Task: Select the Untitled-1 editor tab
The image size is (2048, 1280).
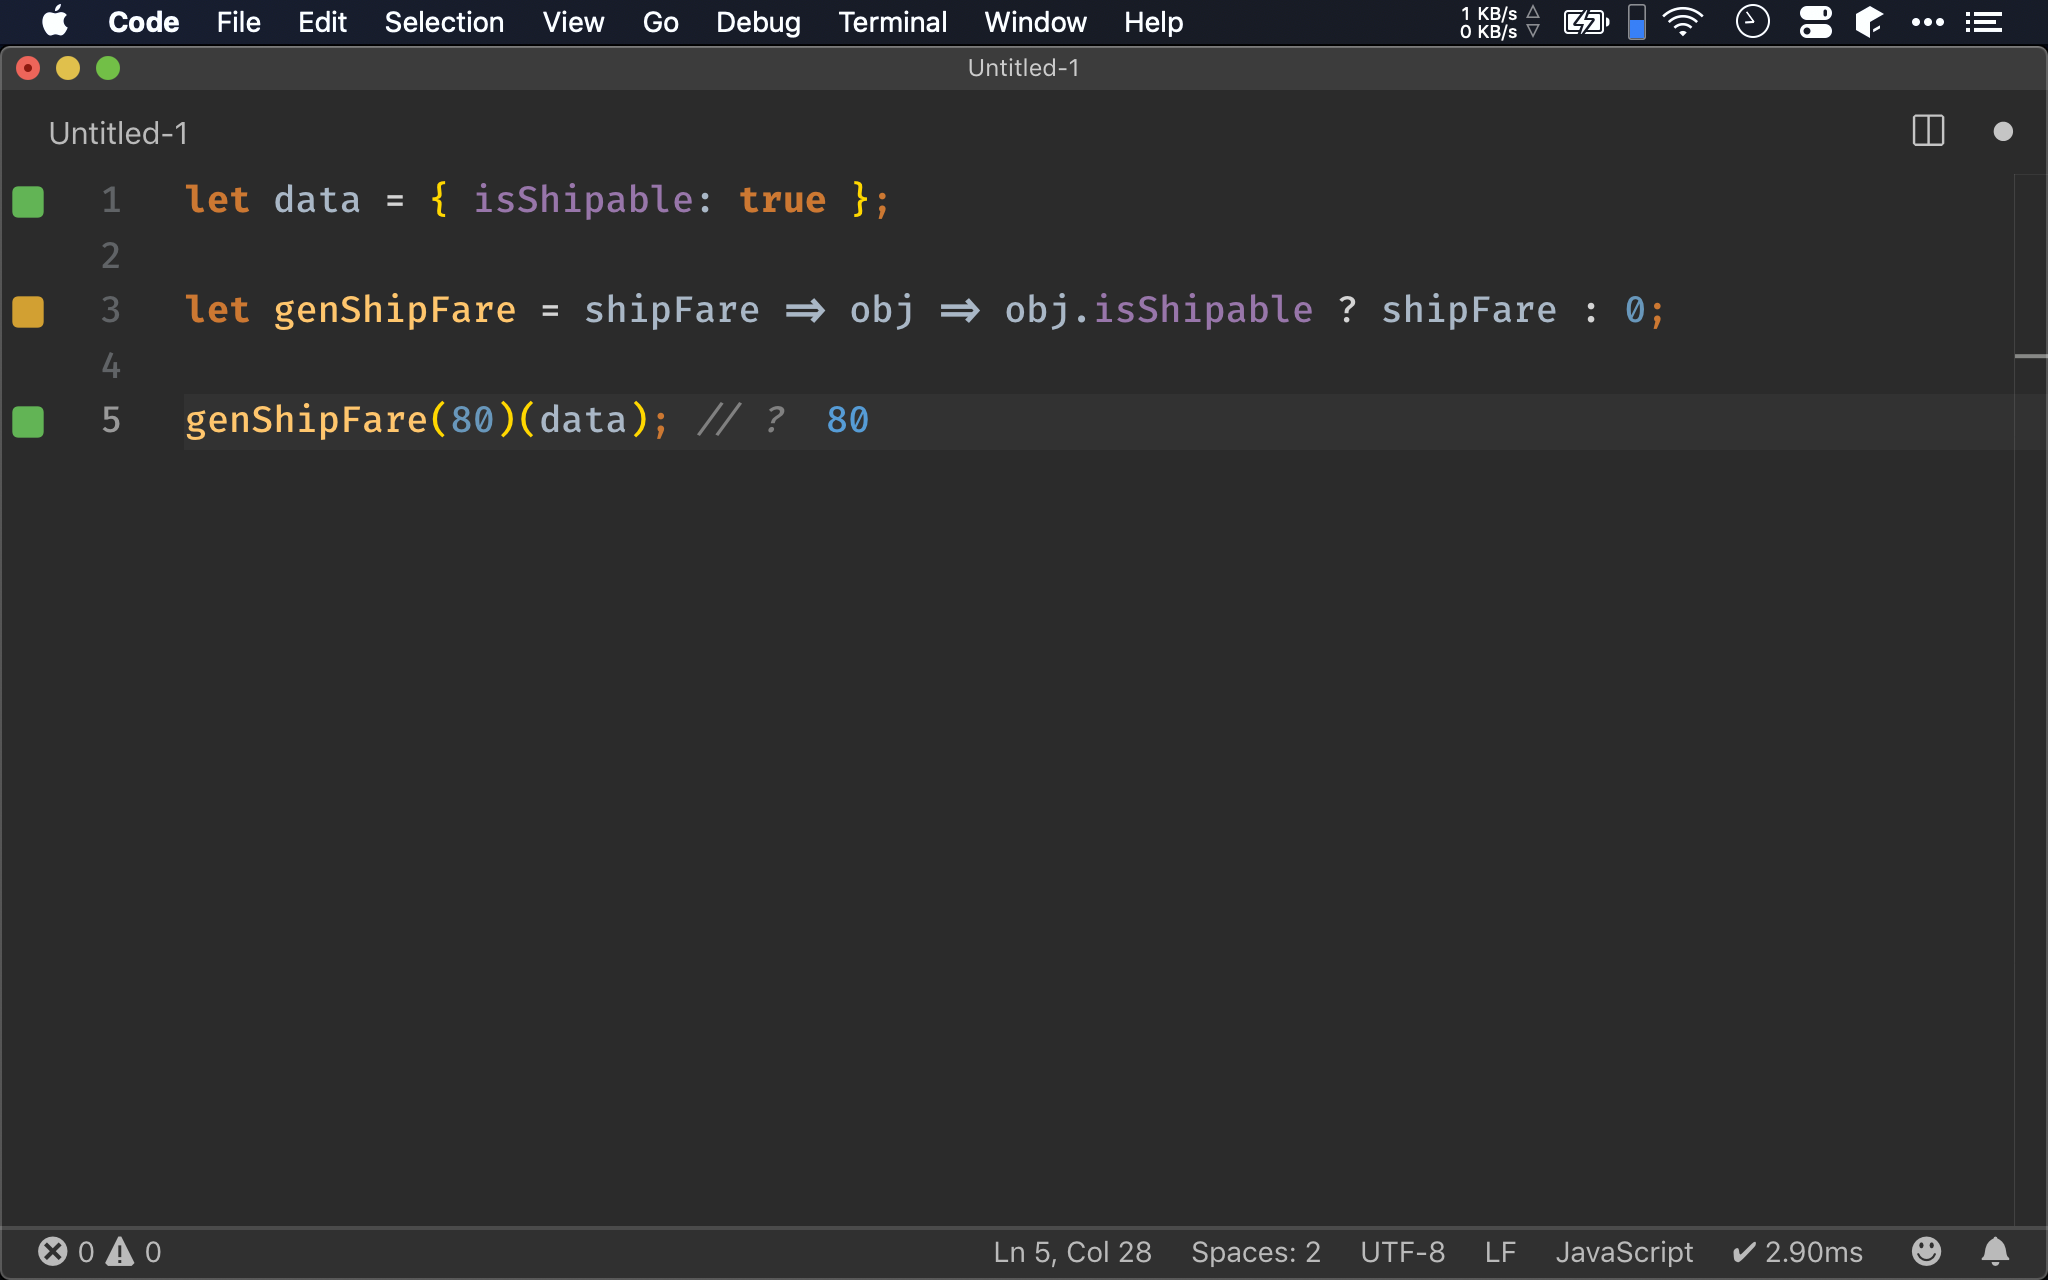Action: pos(118,133)
